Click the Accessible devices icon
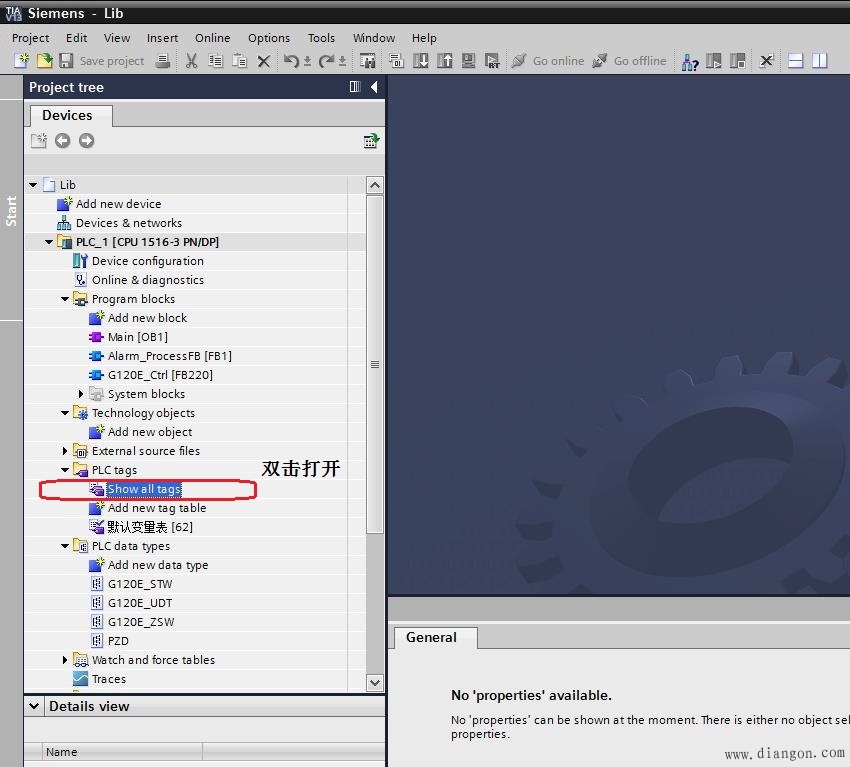 pos(690,61)
